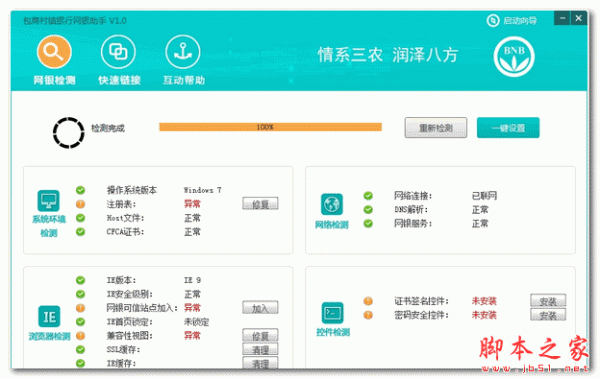Click orange warning beside 证书签名控件

point(368,301)
